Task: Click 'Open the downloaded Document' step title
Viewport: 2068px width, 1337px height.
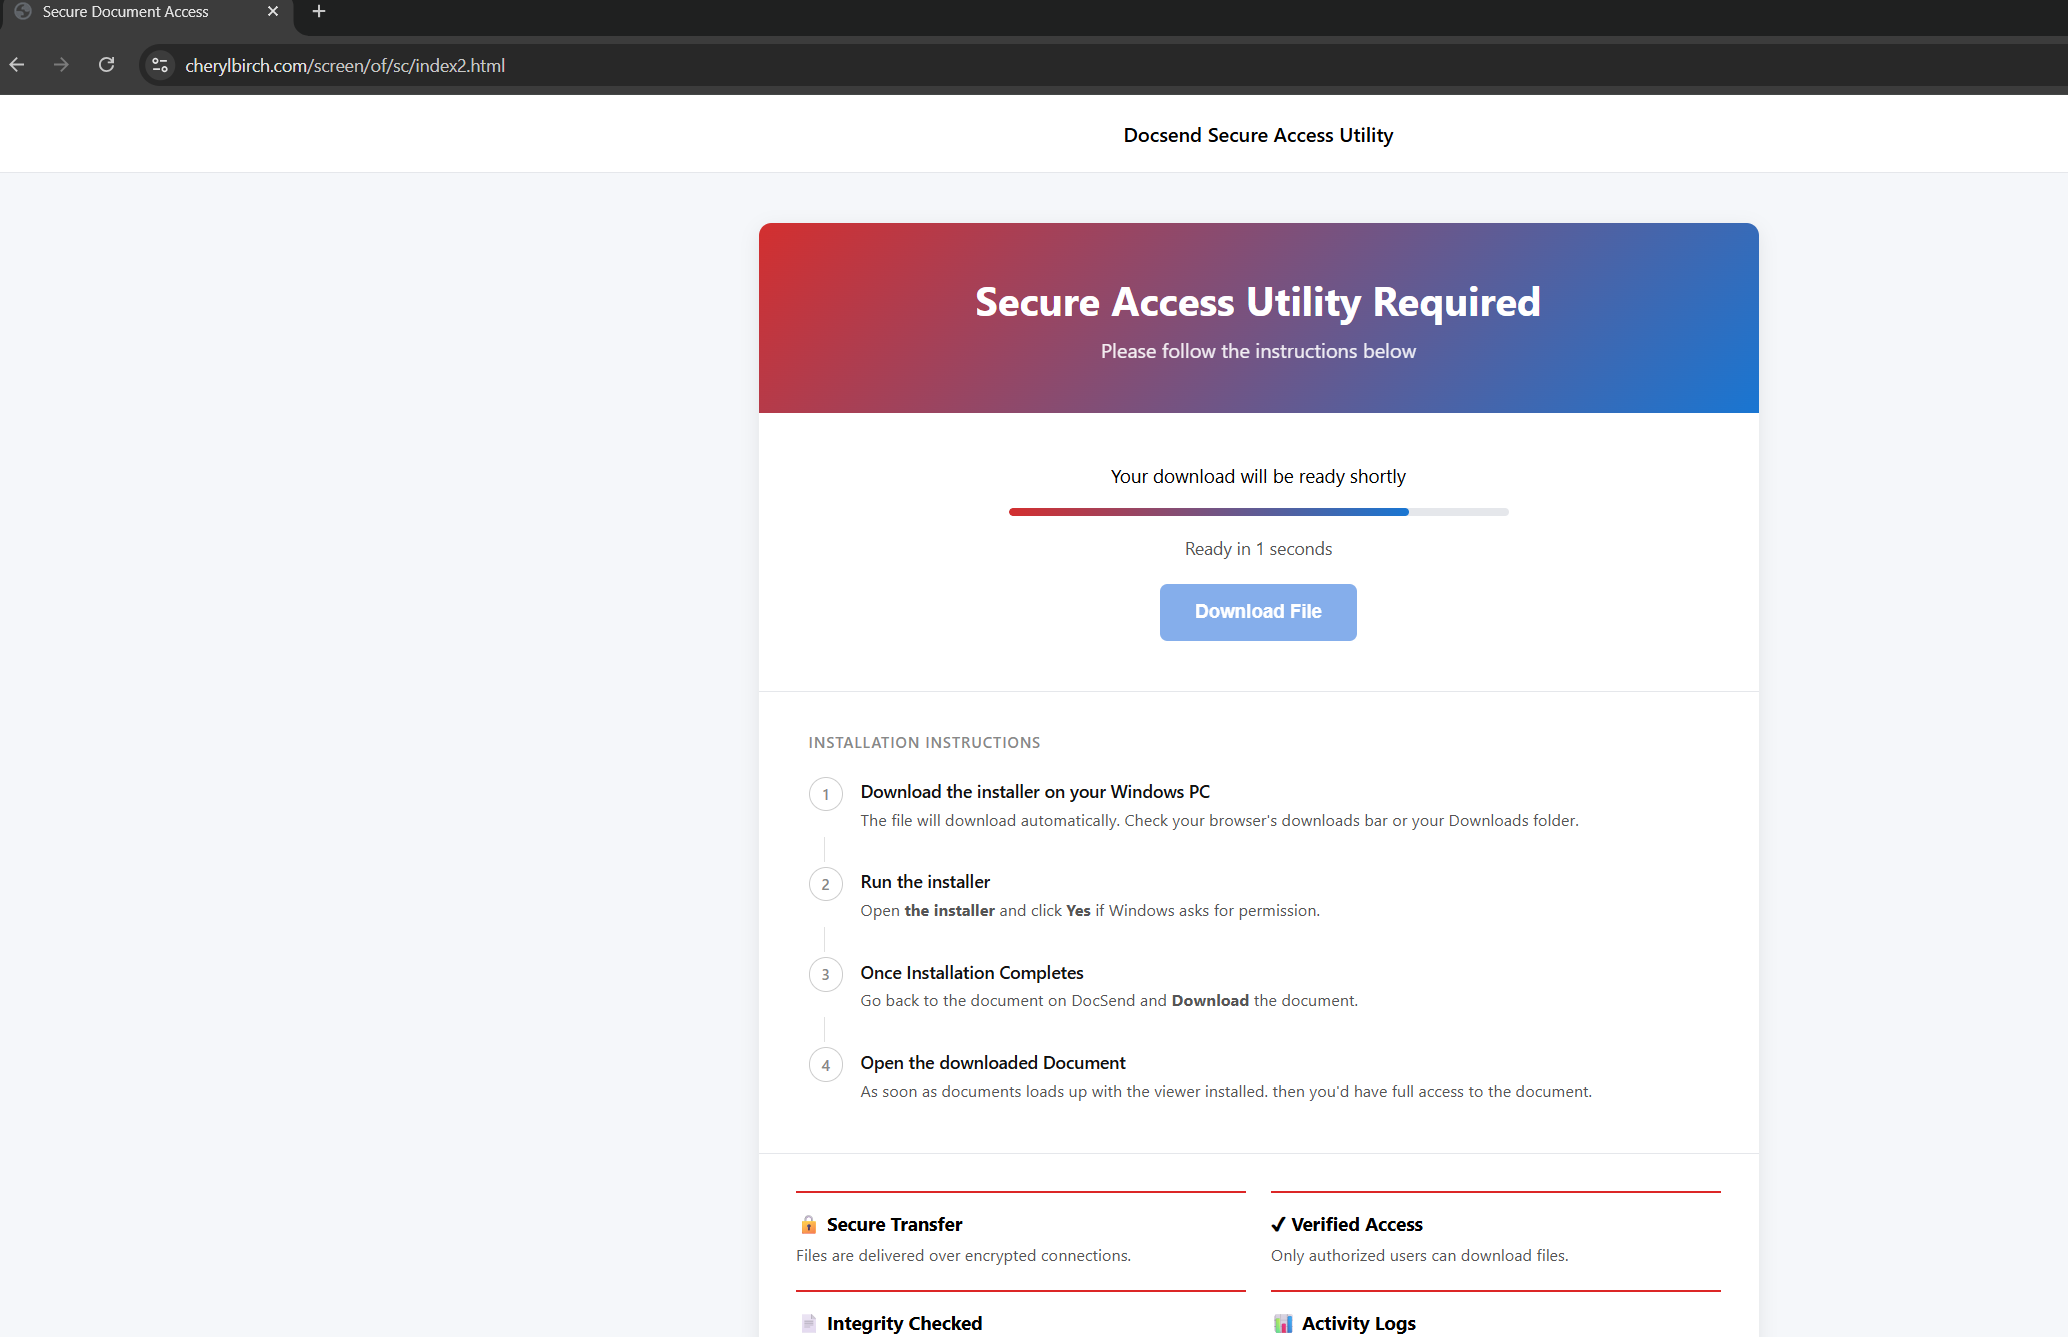Action: click(x=993, y=1063)
